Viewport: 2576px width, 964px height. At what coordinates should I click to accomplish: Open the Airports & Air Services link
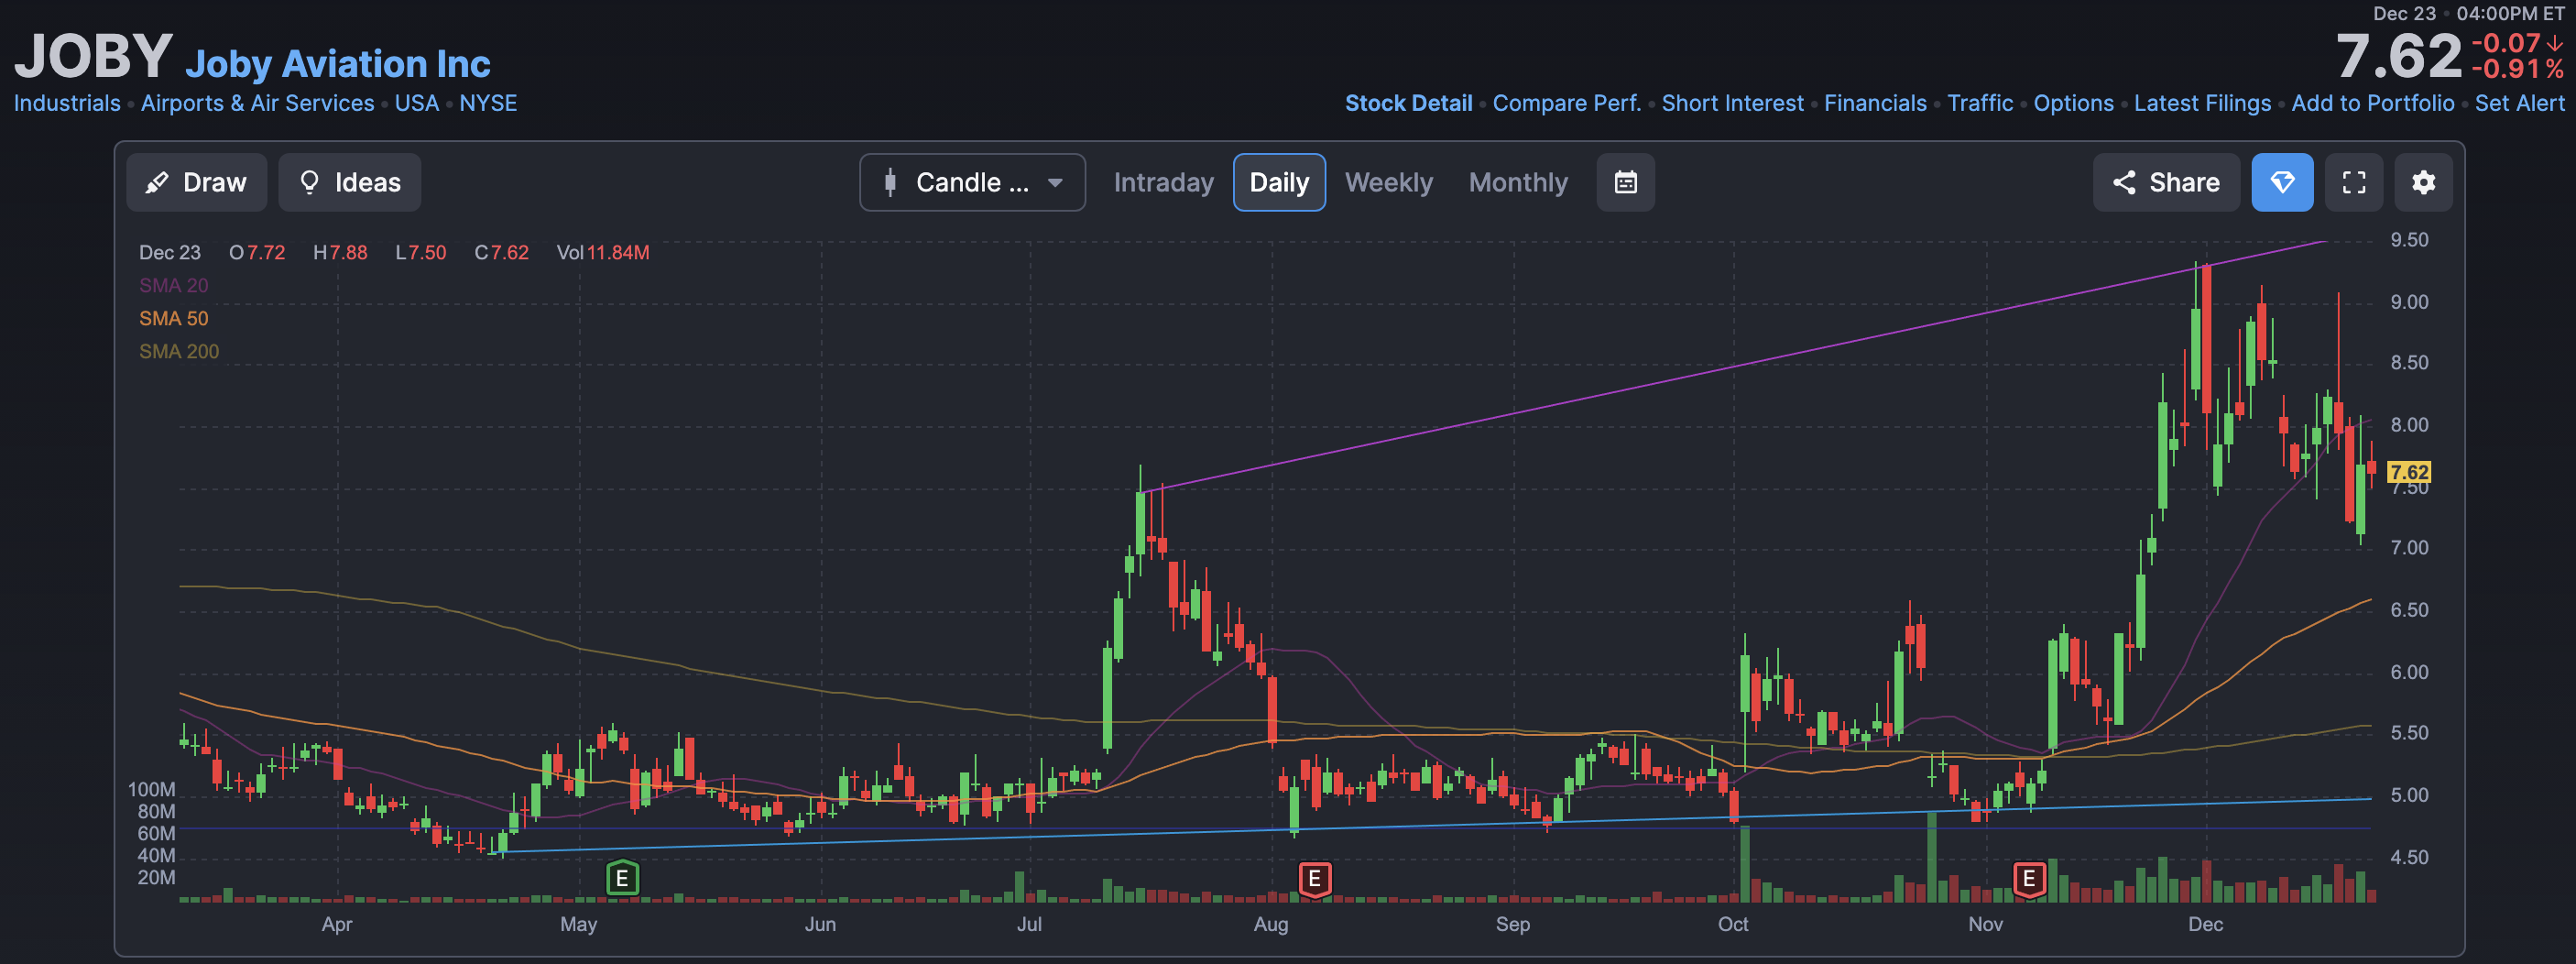coord(257,103)
